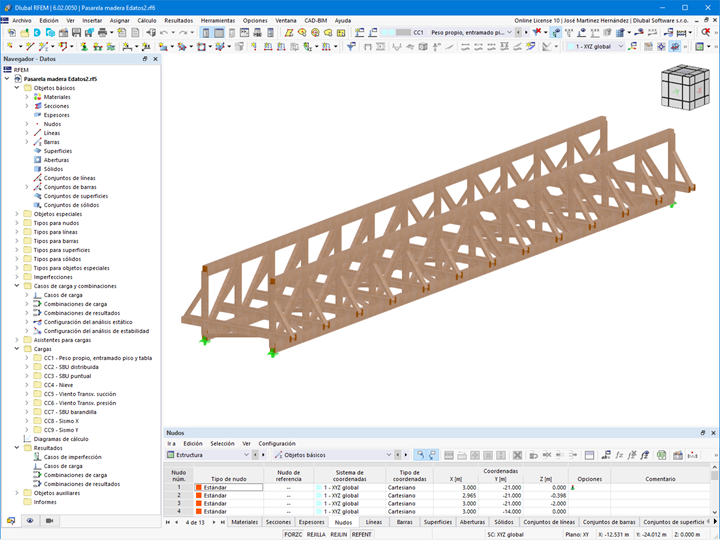Toggle REJLIN status bar button
The image size is (720, 540).
click(339, 534)
